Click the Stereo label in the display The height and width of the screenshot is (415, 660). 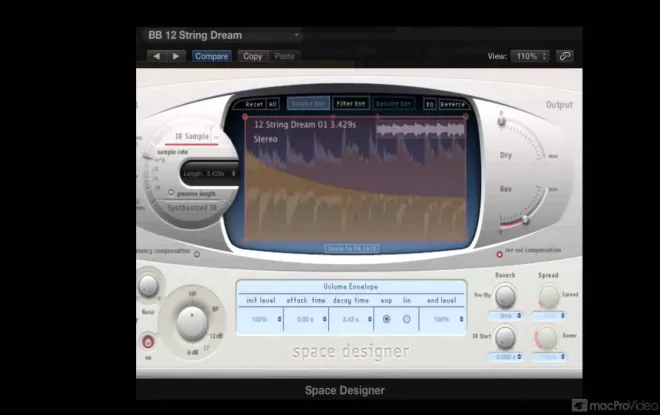[265, 139]
